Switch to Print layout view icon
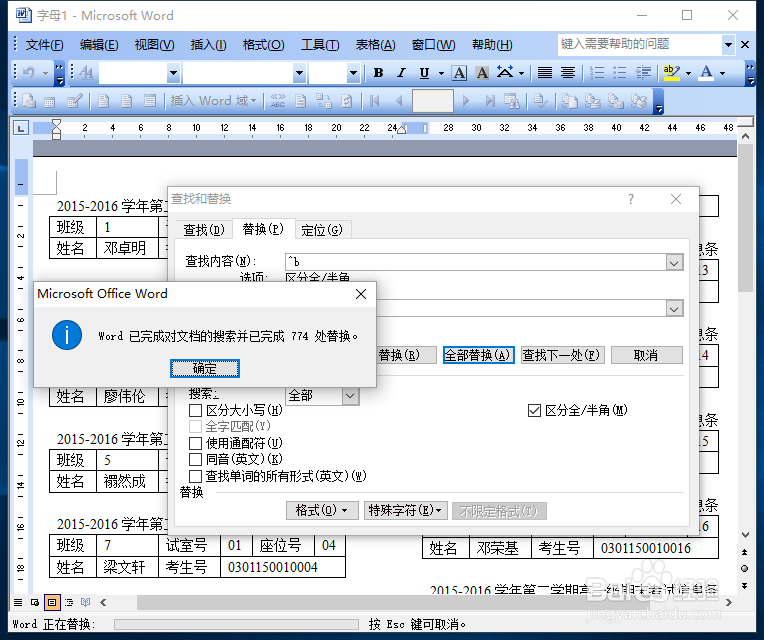 point(52,602)
